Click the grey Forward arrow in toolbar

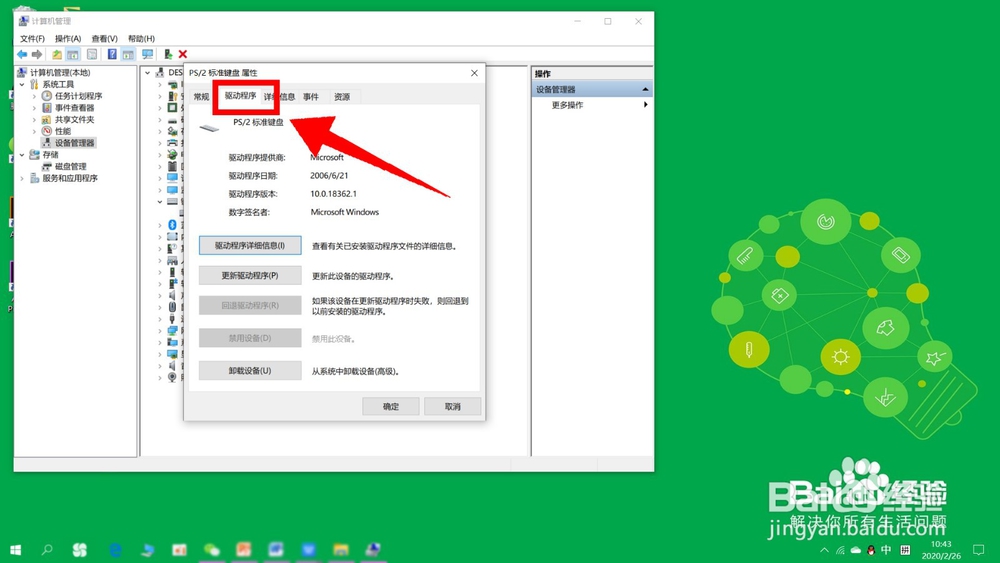(37, 54)
